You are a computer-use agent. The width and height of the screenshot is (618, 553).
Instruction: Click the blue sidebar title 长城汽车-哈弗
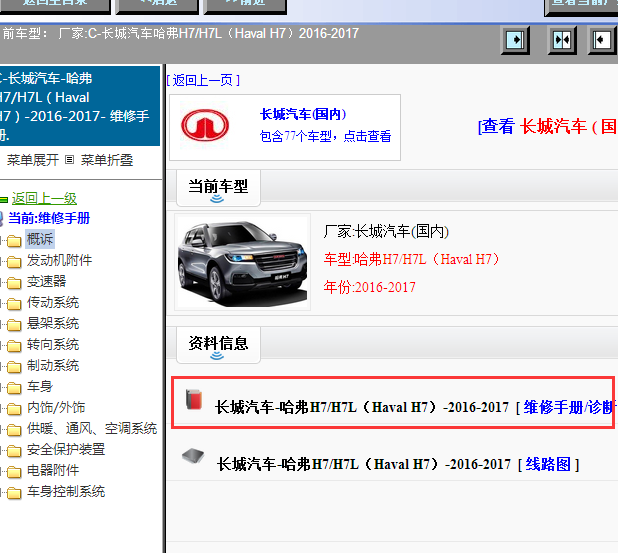[x=80, y=106]
